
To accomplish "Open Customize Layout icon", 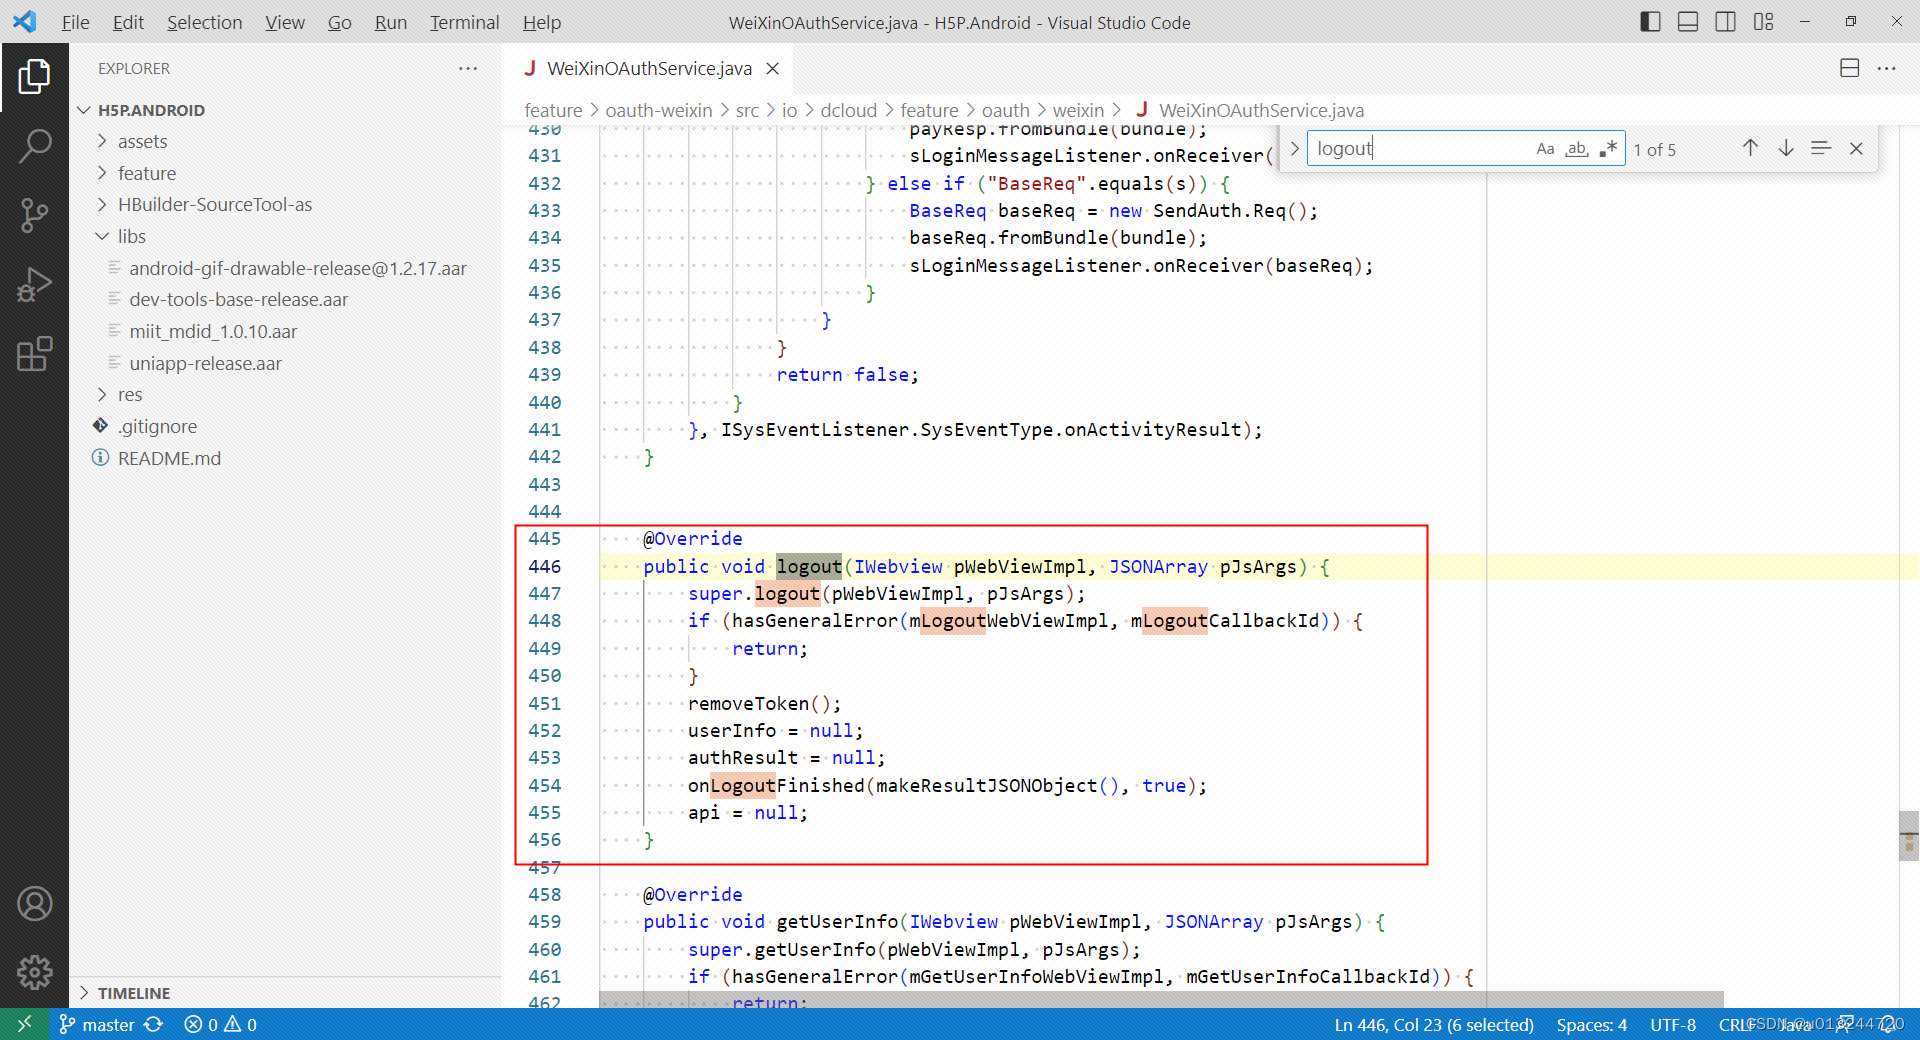I will [1763, 22].
